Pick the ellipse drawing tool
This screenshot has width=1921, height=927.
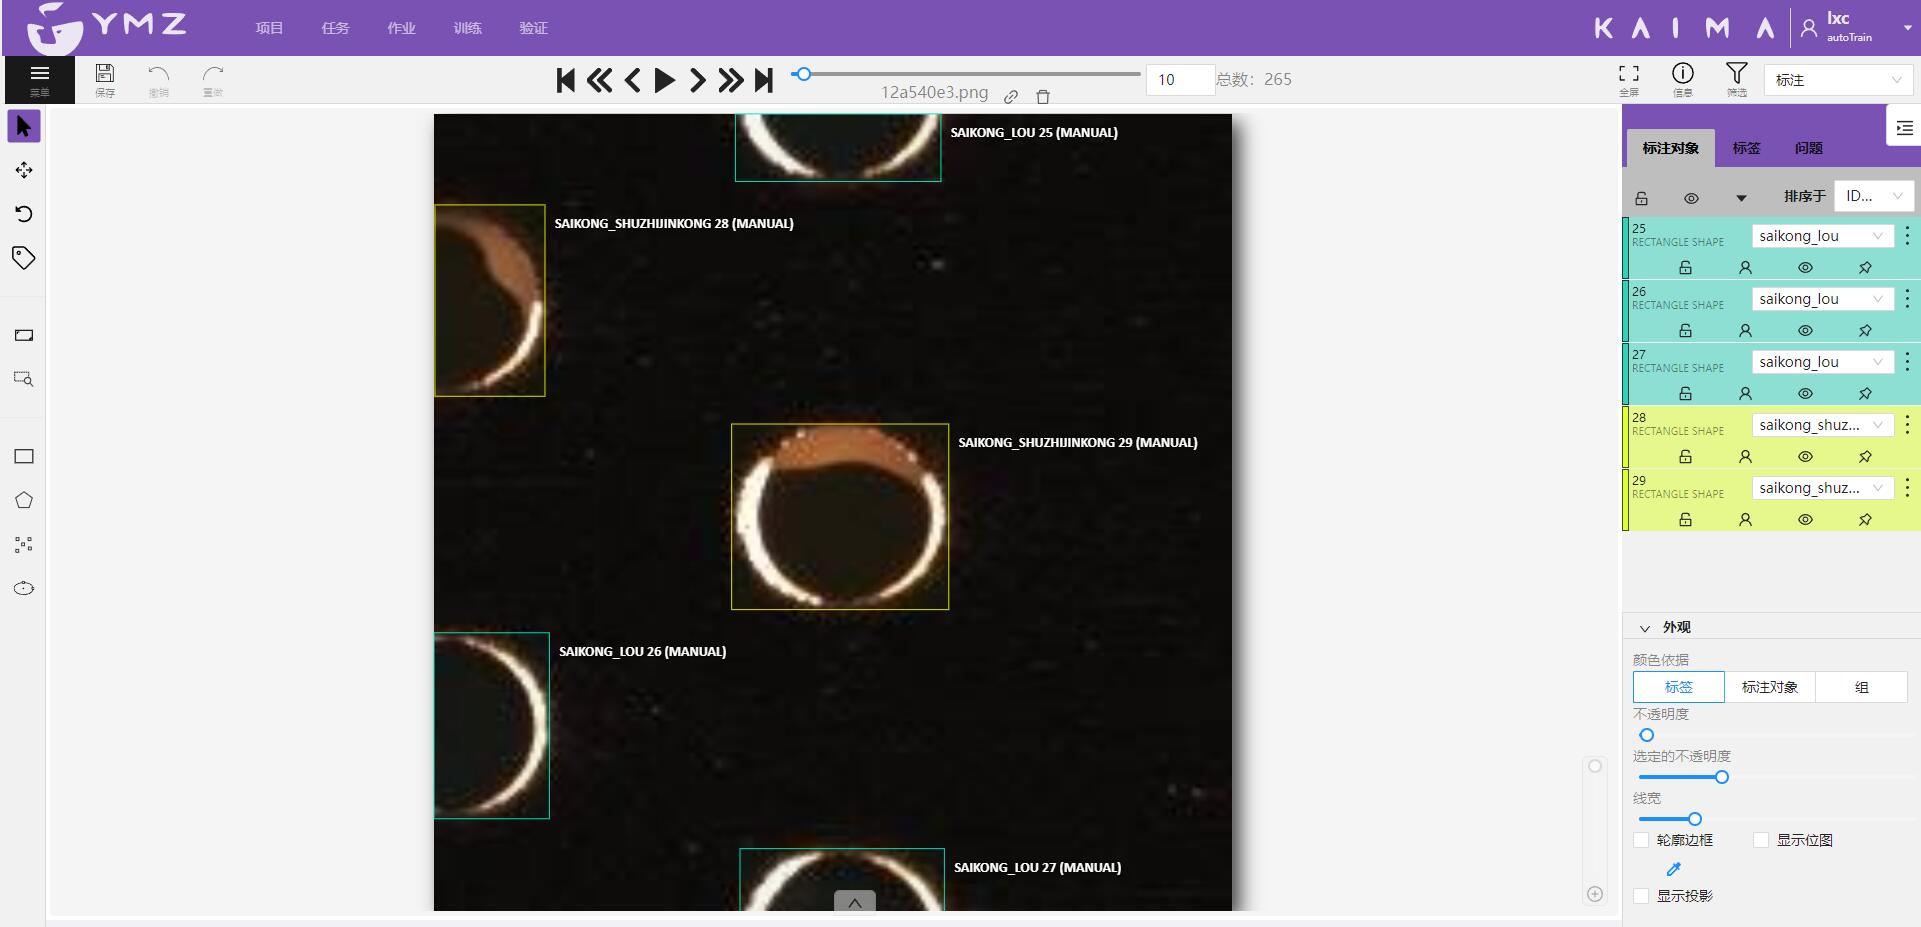coord(24,588)
